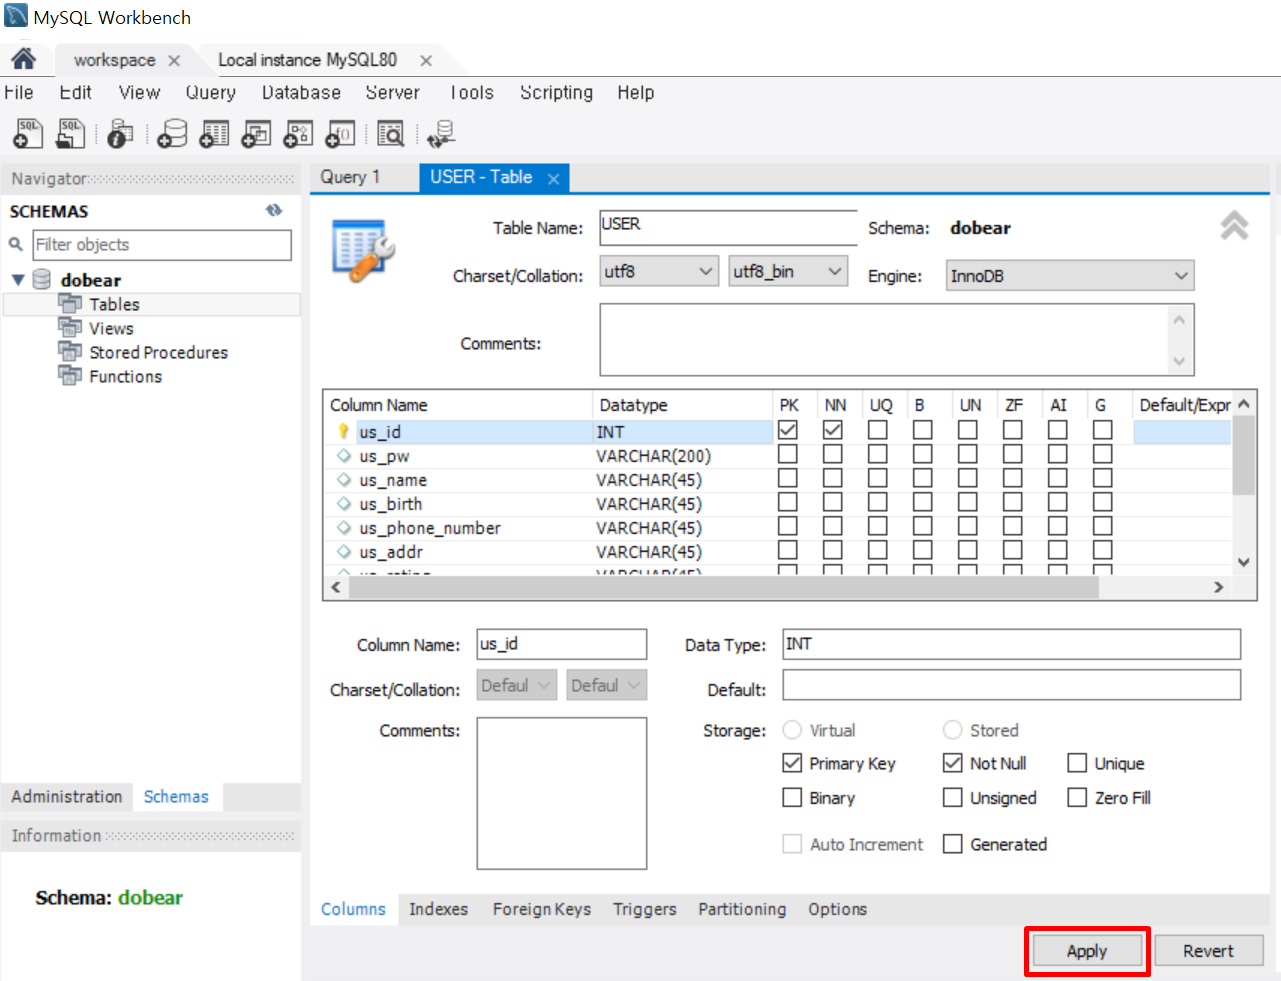This screenshot has height=981, width=1281.
Task: Close the USER - Table tab
Action: [553, 178]
